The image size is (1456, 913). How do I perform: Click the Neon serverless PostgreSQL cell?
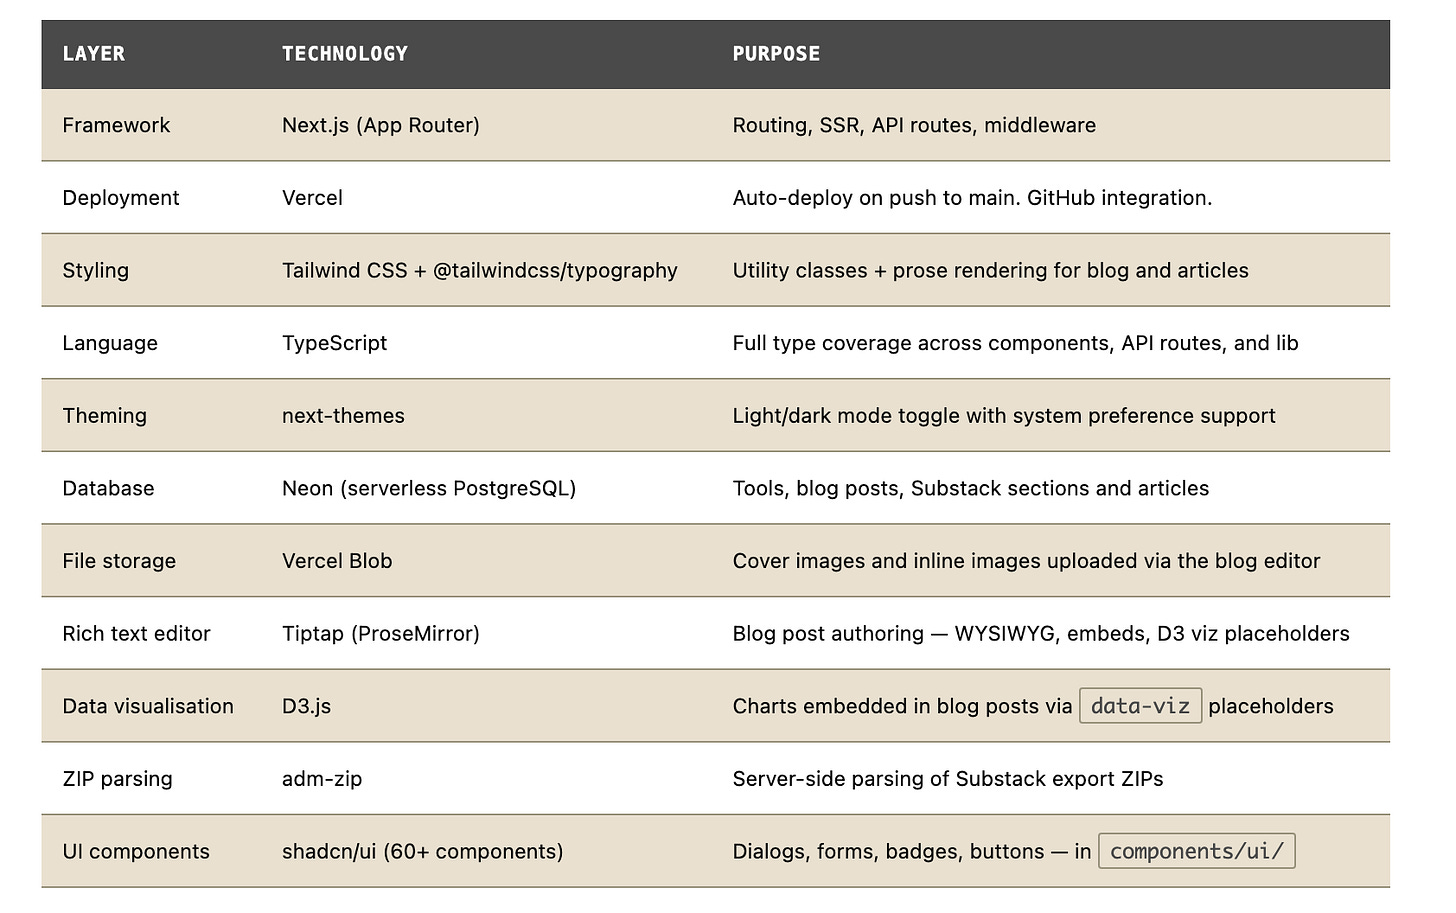428,488
